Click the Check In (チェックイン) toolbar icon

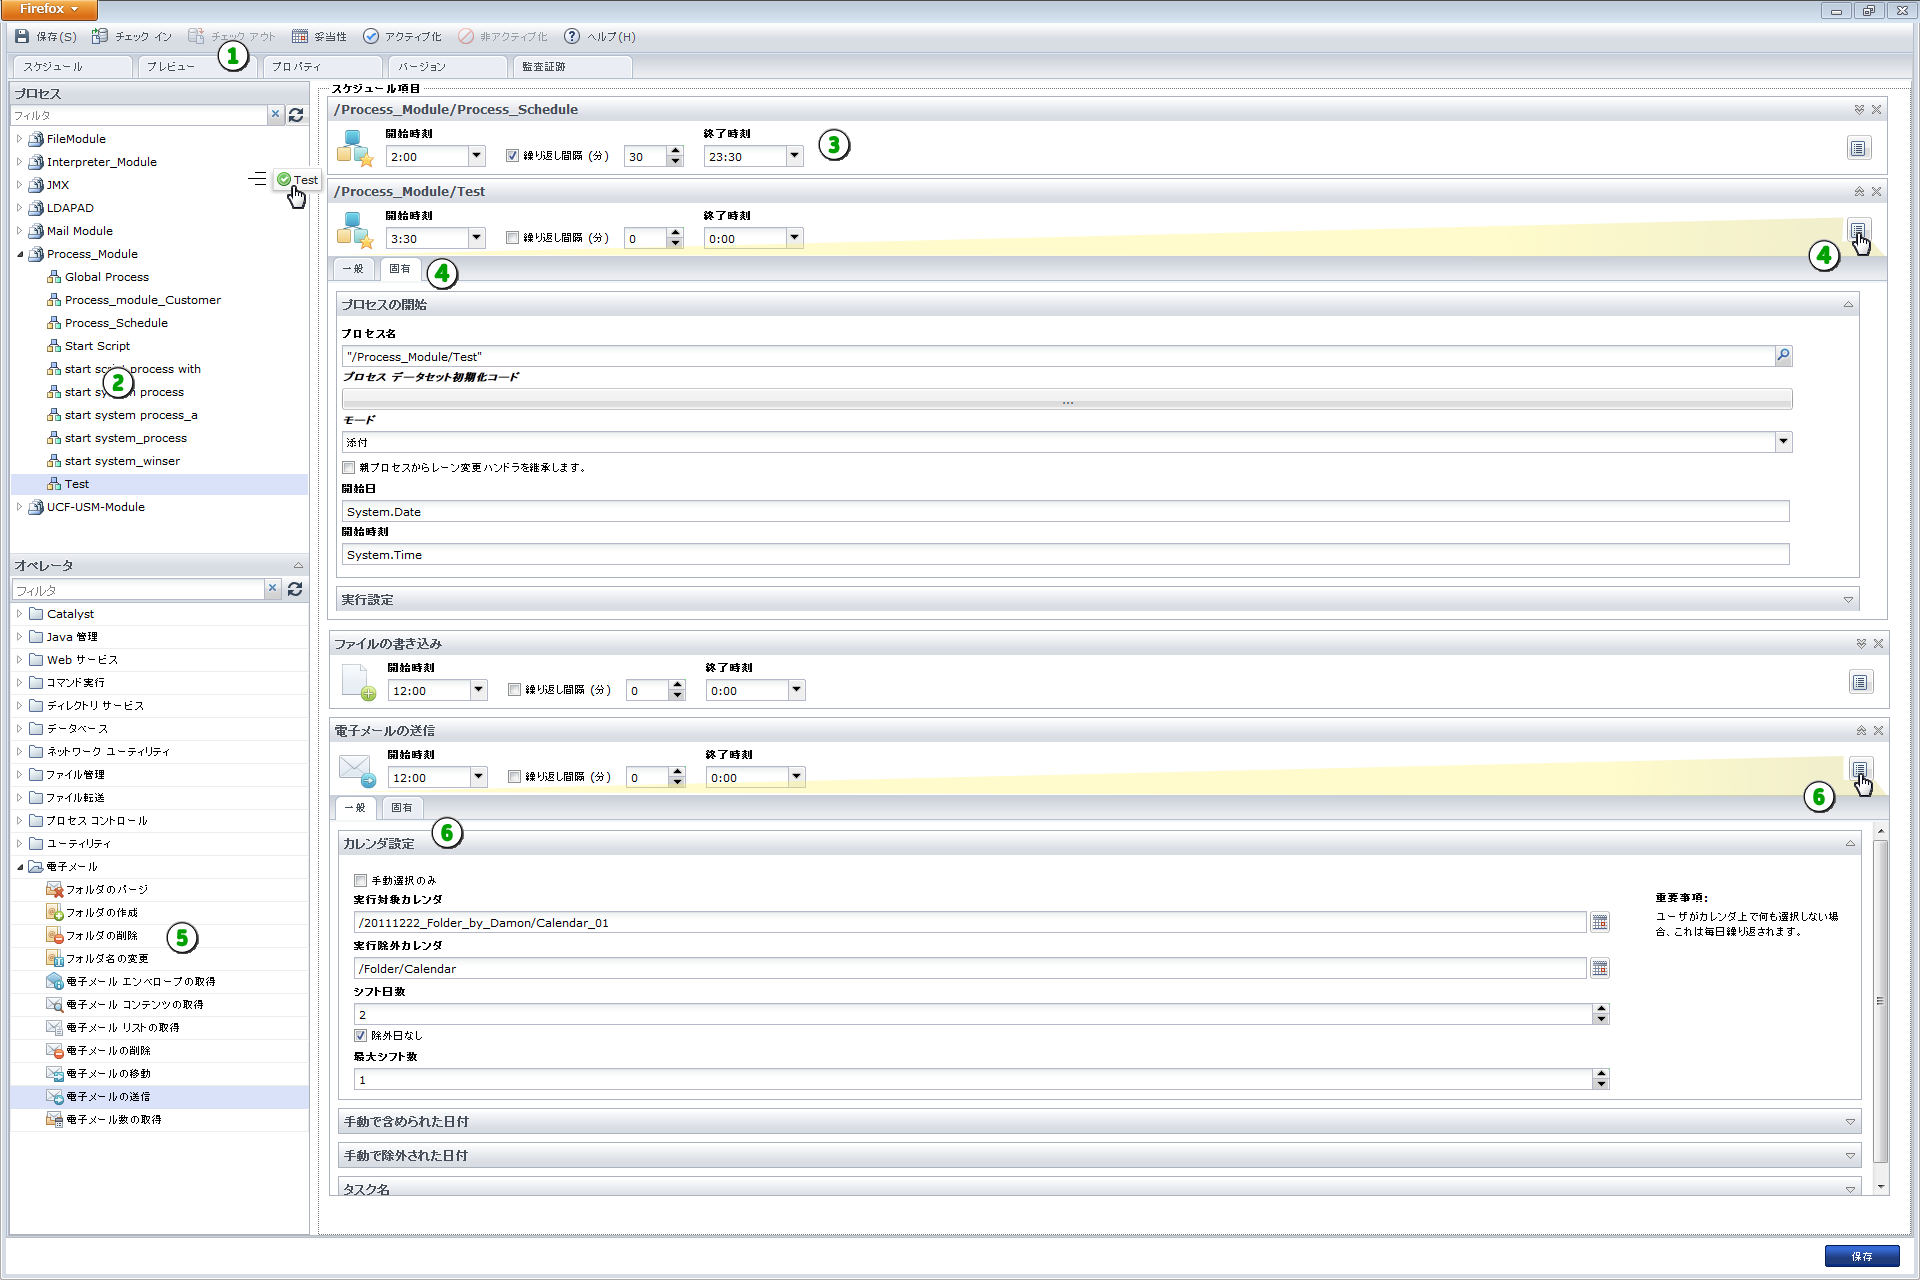pos(100,36)
